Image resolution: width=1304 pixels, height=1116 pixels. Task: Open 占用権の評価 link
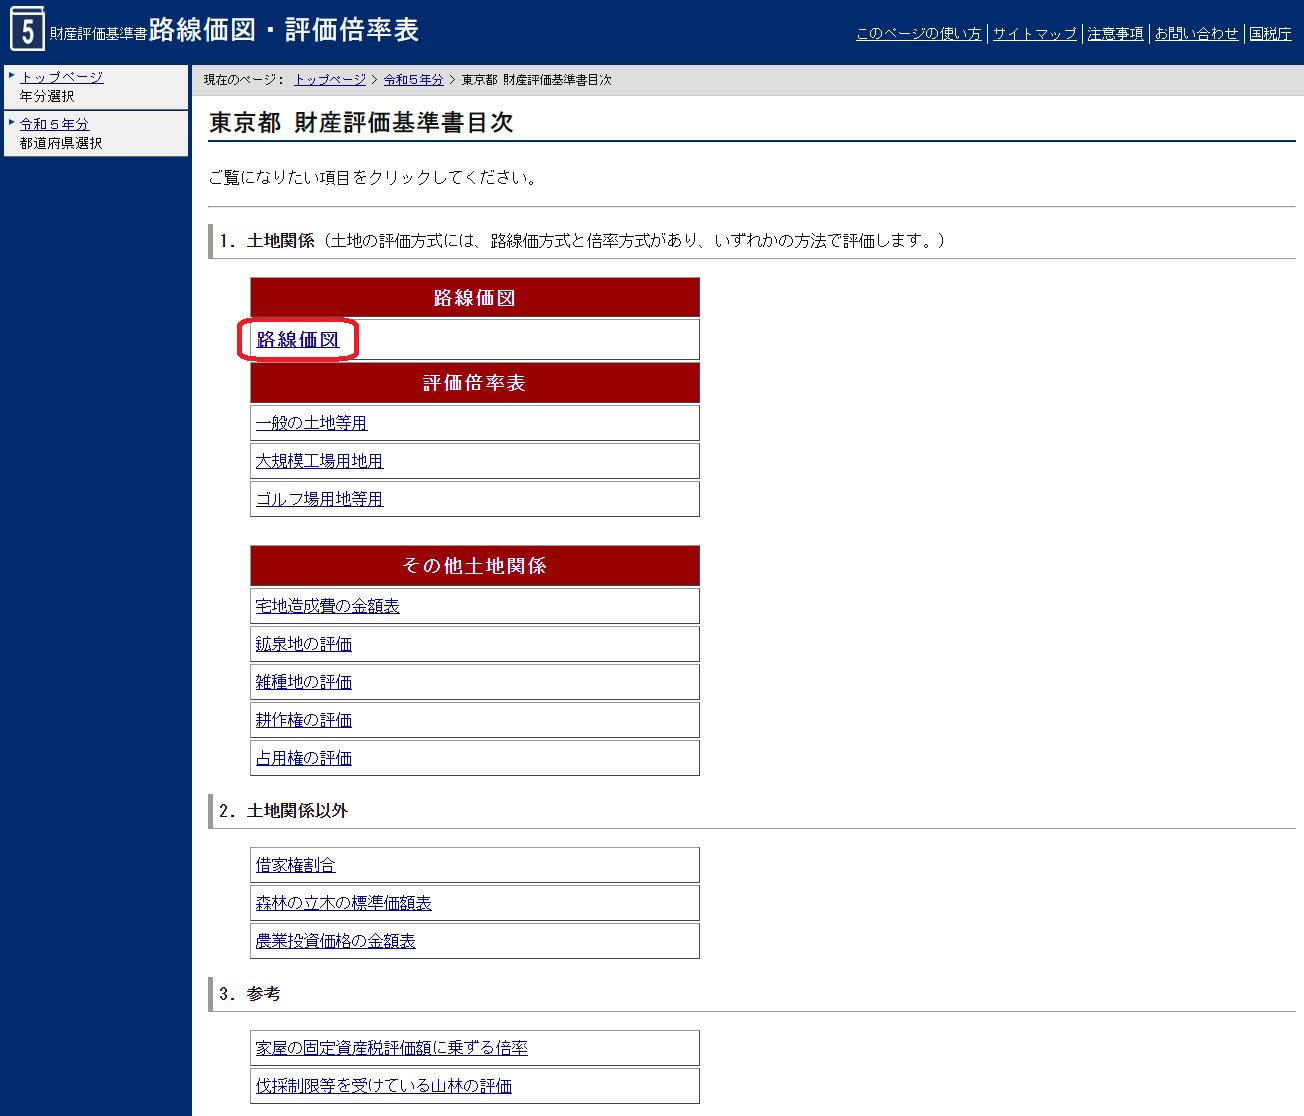pyautogui.click(x=303, y=758)
